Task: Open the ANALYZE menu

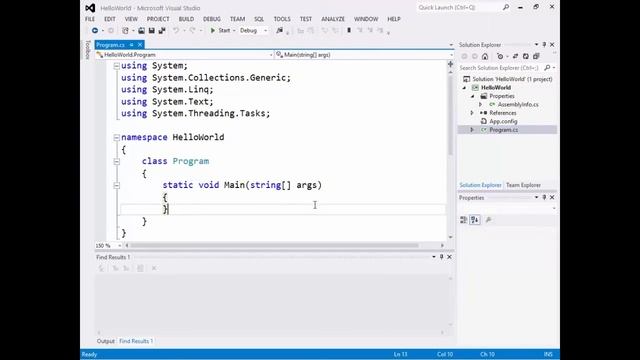Action: pyautogui.click(x=333, y=19)
